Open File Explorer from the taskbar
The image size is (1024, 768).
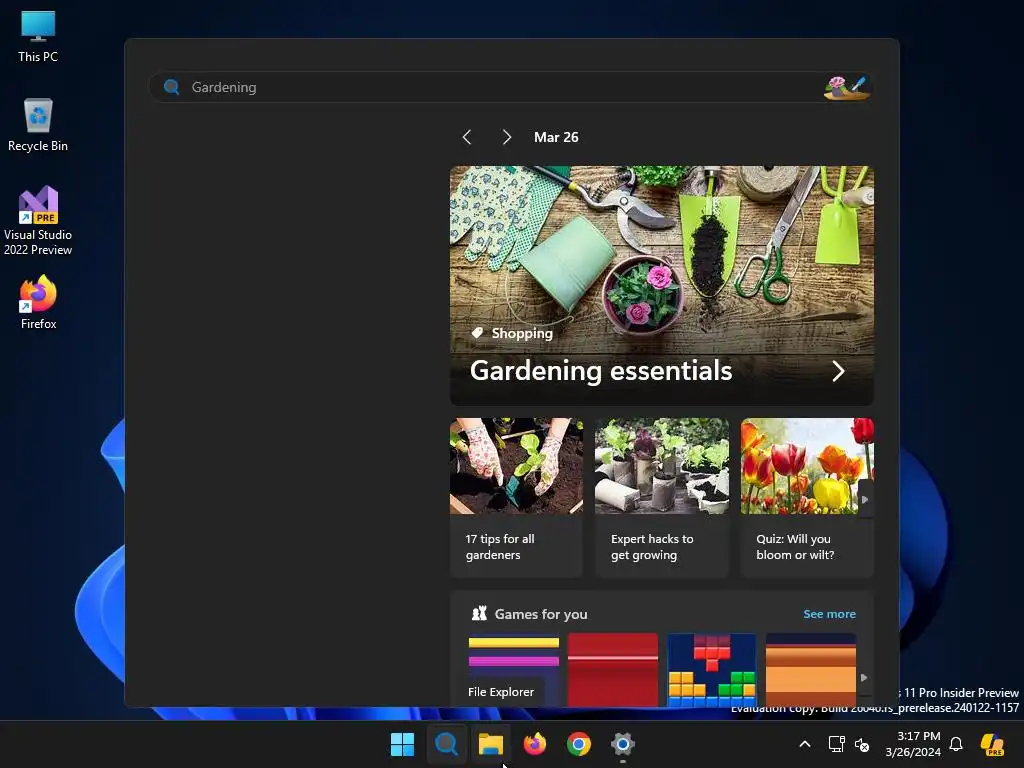490,744
